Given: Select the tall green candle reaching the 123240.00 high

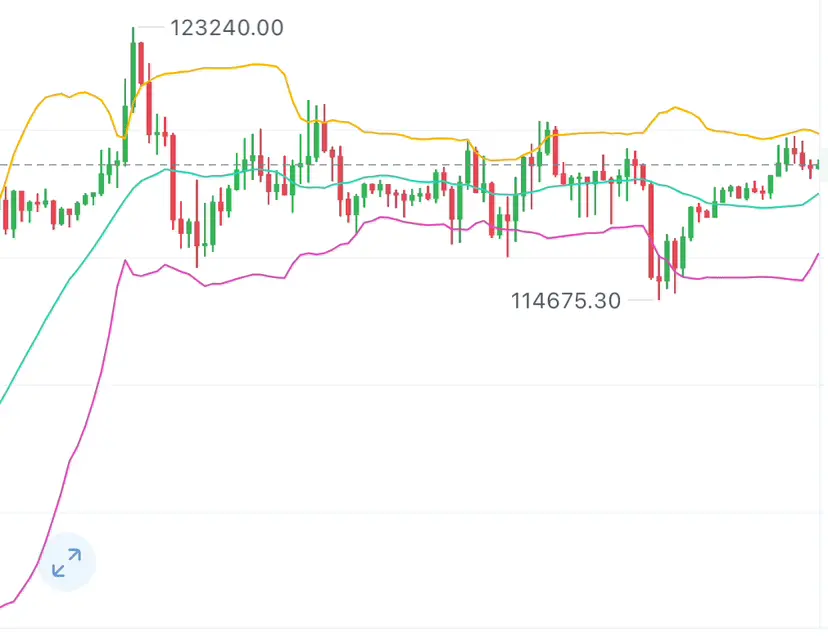Looking at the screenshot, I should [x=133, y=70].
